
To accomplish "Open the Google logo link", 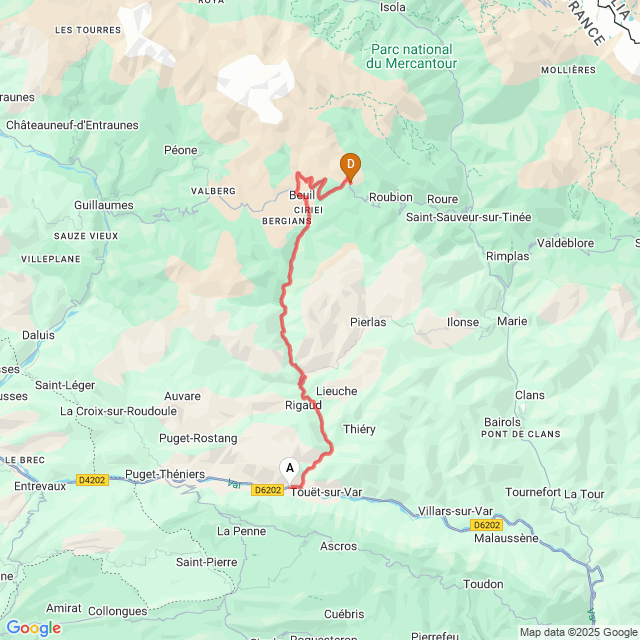I will point(33,628).
